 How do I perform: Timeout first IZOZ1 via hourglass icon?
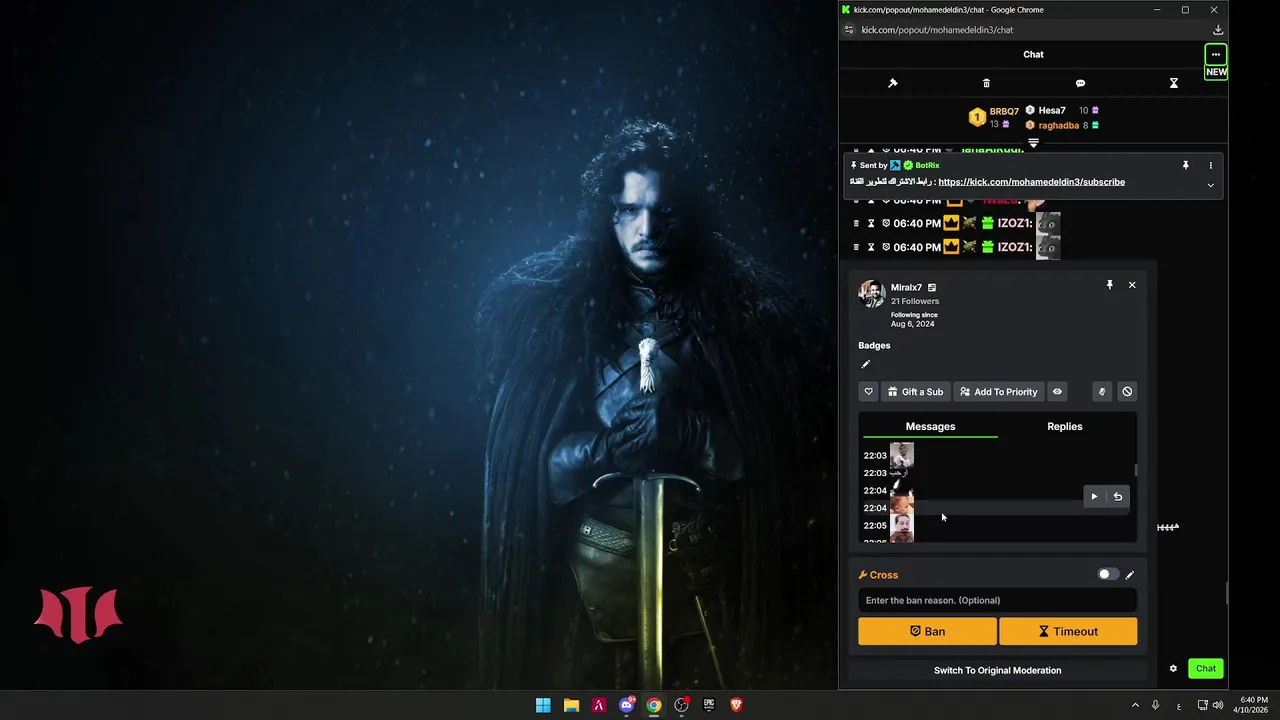pyautogui.click(x=871, y=223)
